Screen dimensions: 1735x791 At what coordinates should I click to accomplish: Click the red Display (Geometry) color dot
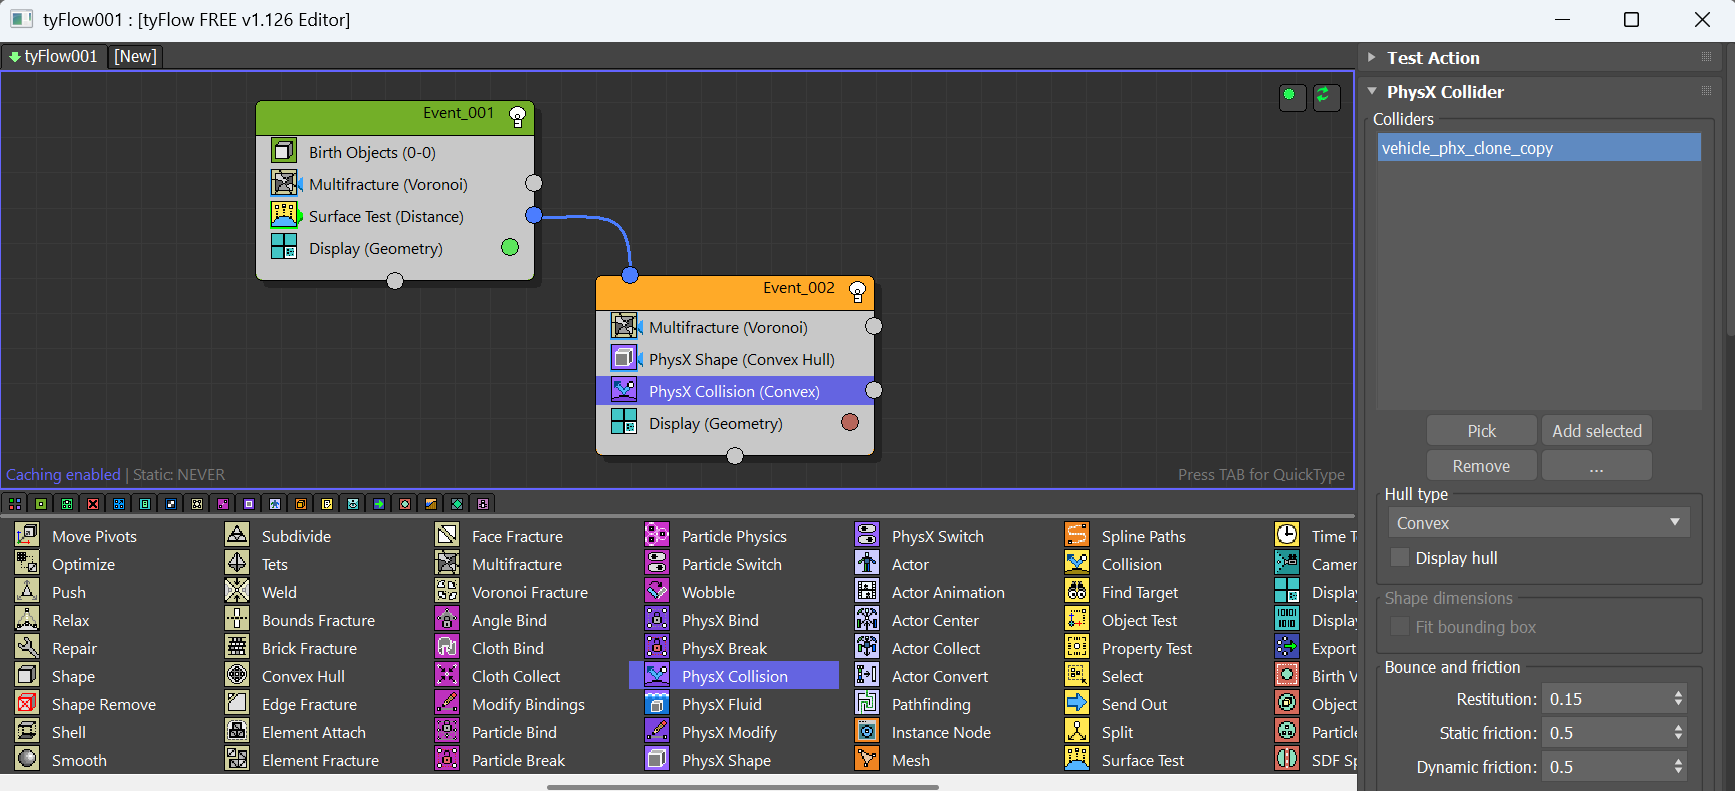850,422
